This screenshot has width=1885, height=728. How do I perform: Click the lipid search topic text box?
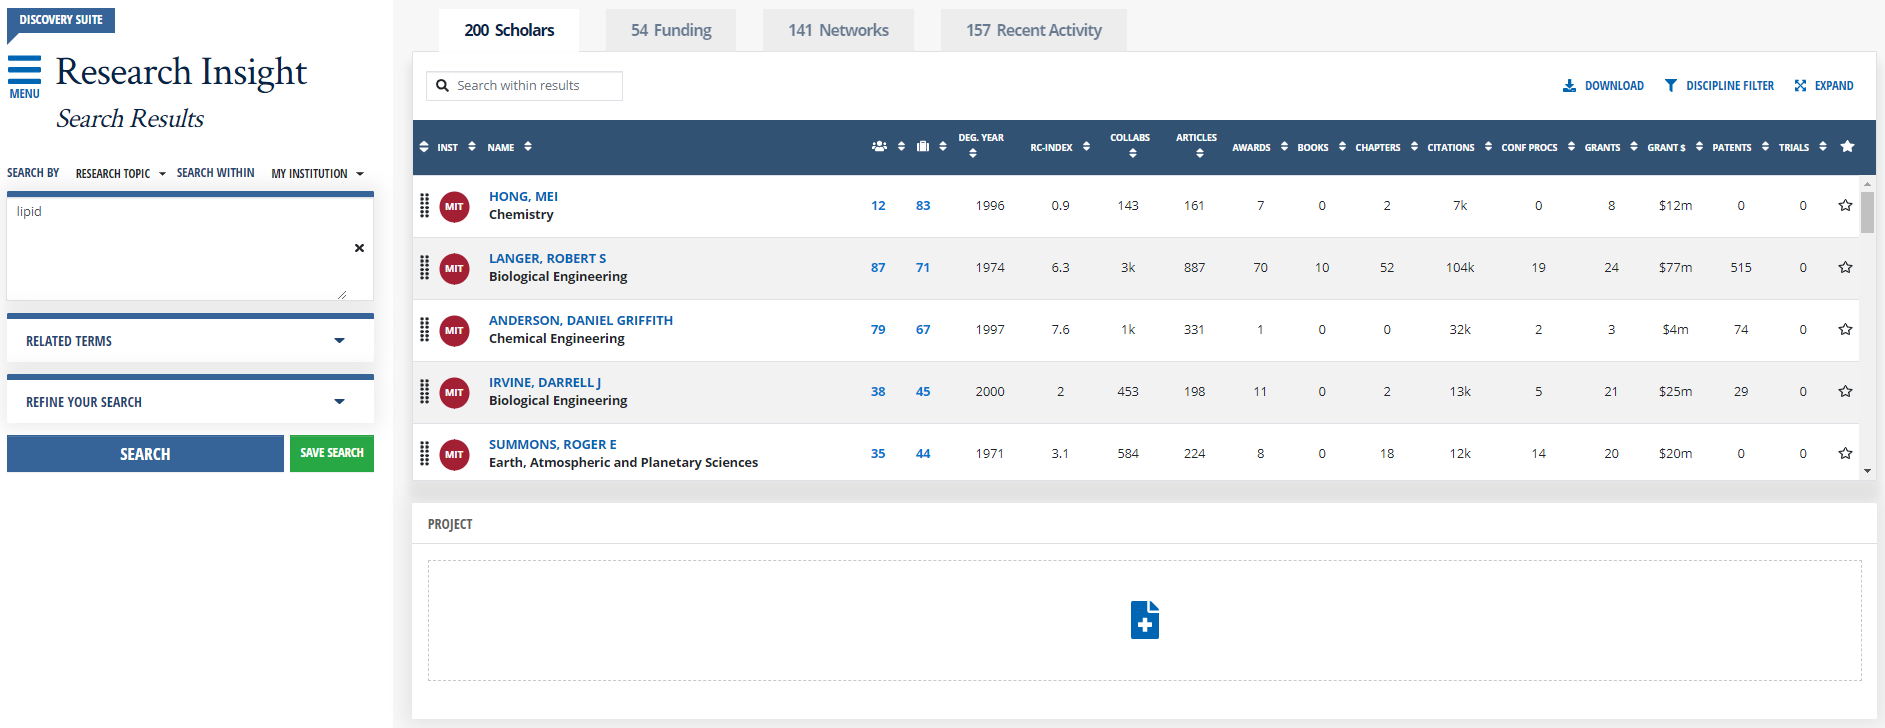[190, 249]
